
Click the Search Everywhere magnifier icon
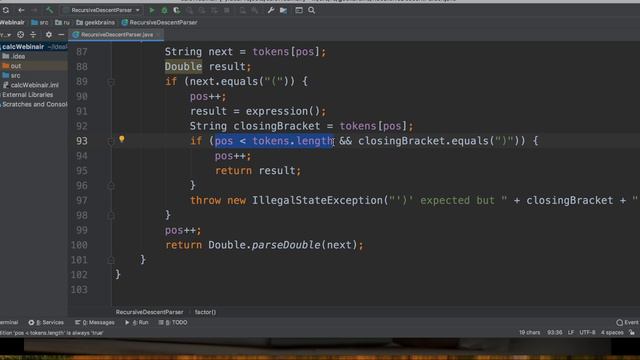[x=311, y=10]
